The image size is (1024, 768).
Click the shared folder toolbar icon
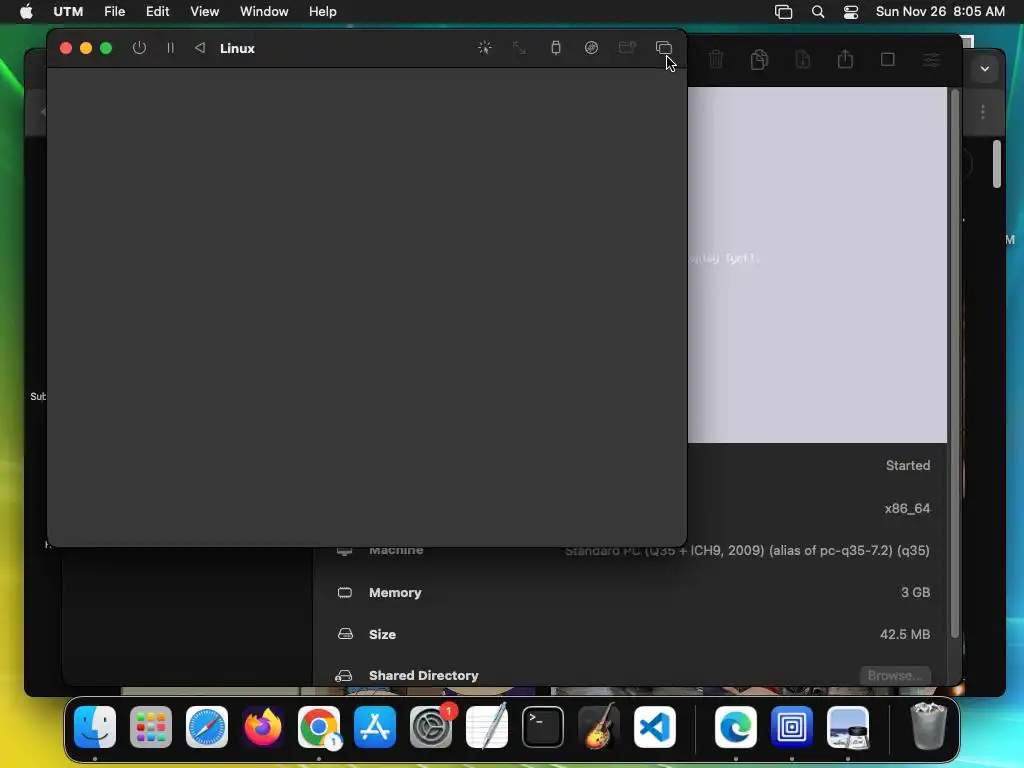pos(627,48)
